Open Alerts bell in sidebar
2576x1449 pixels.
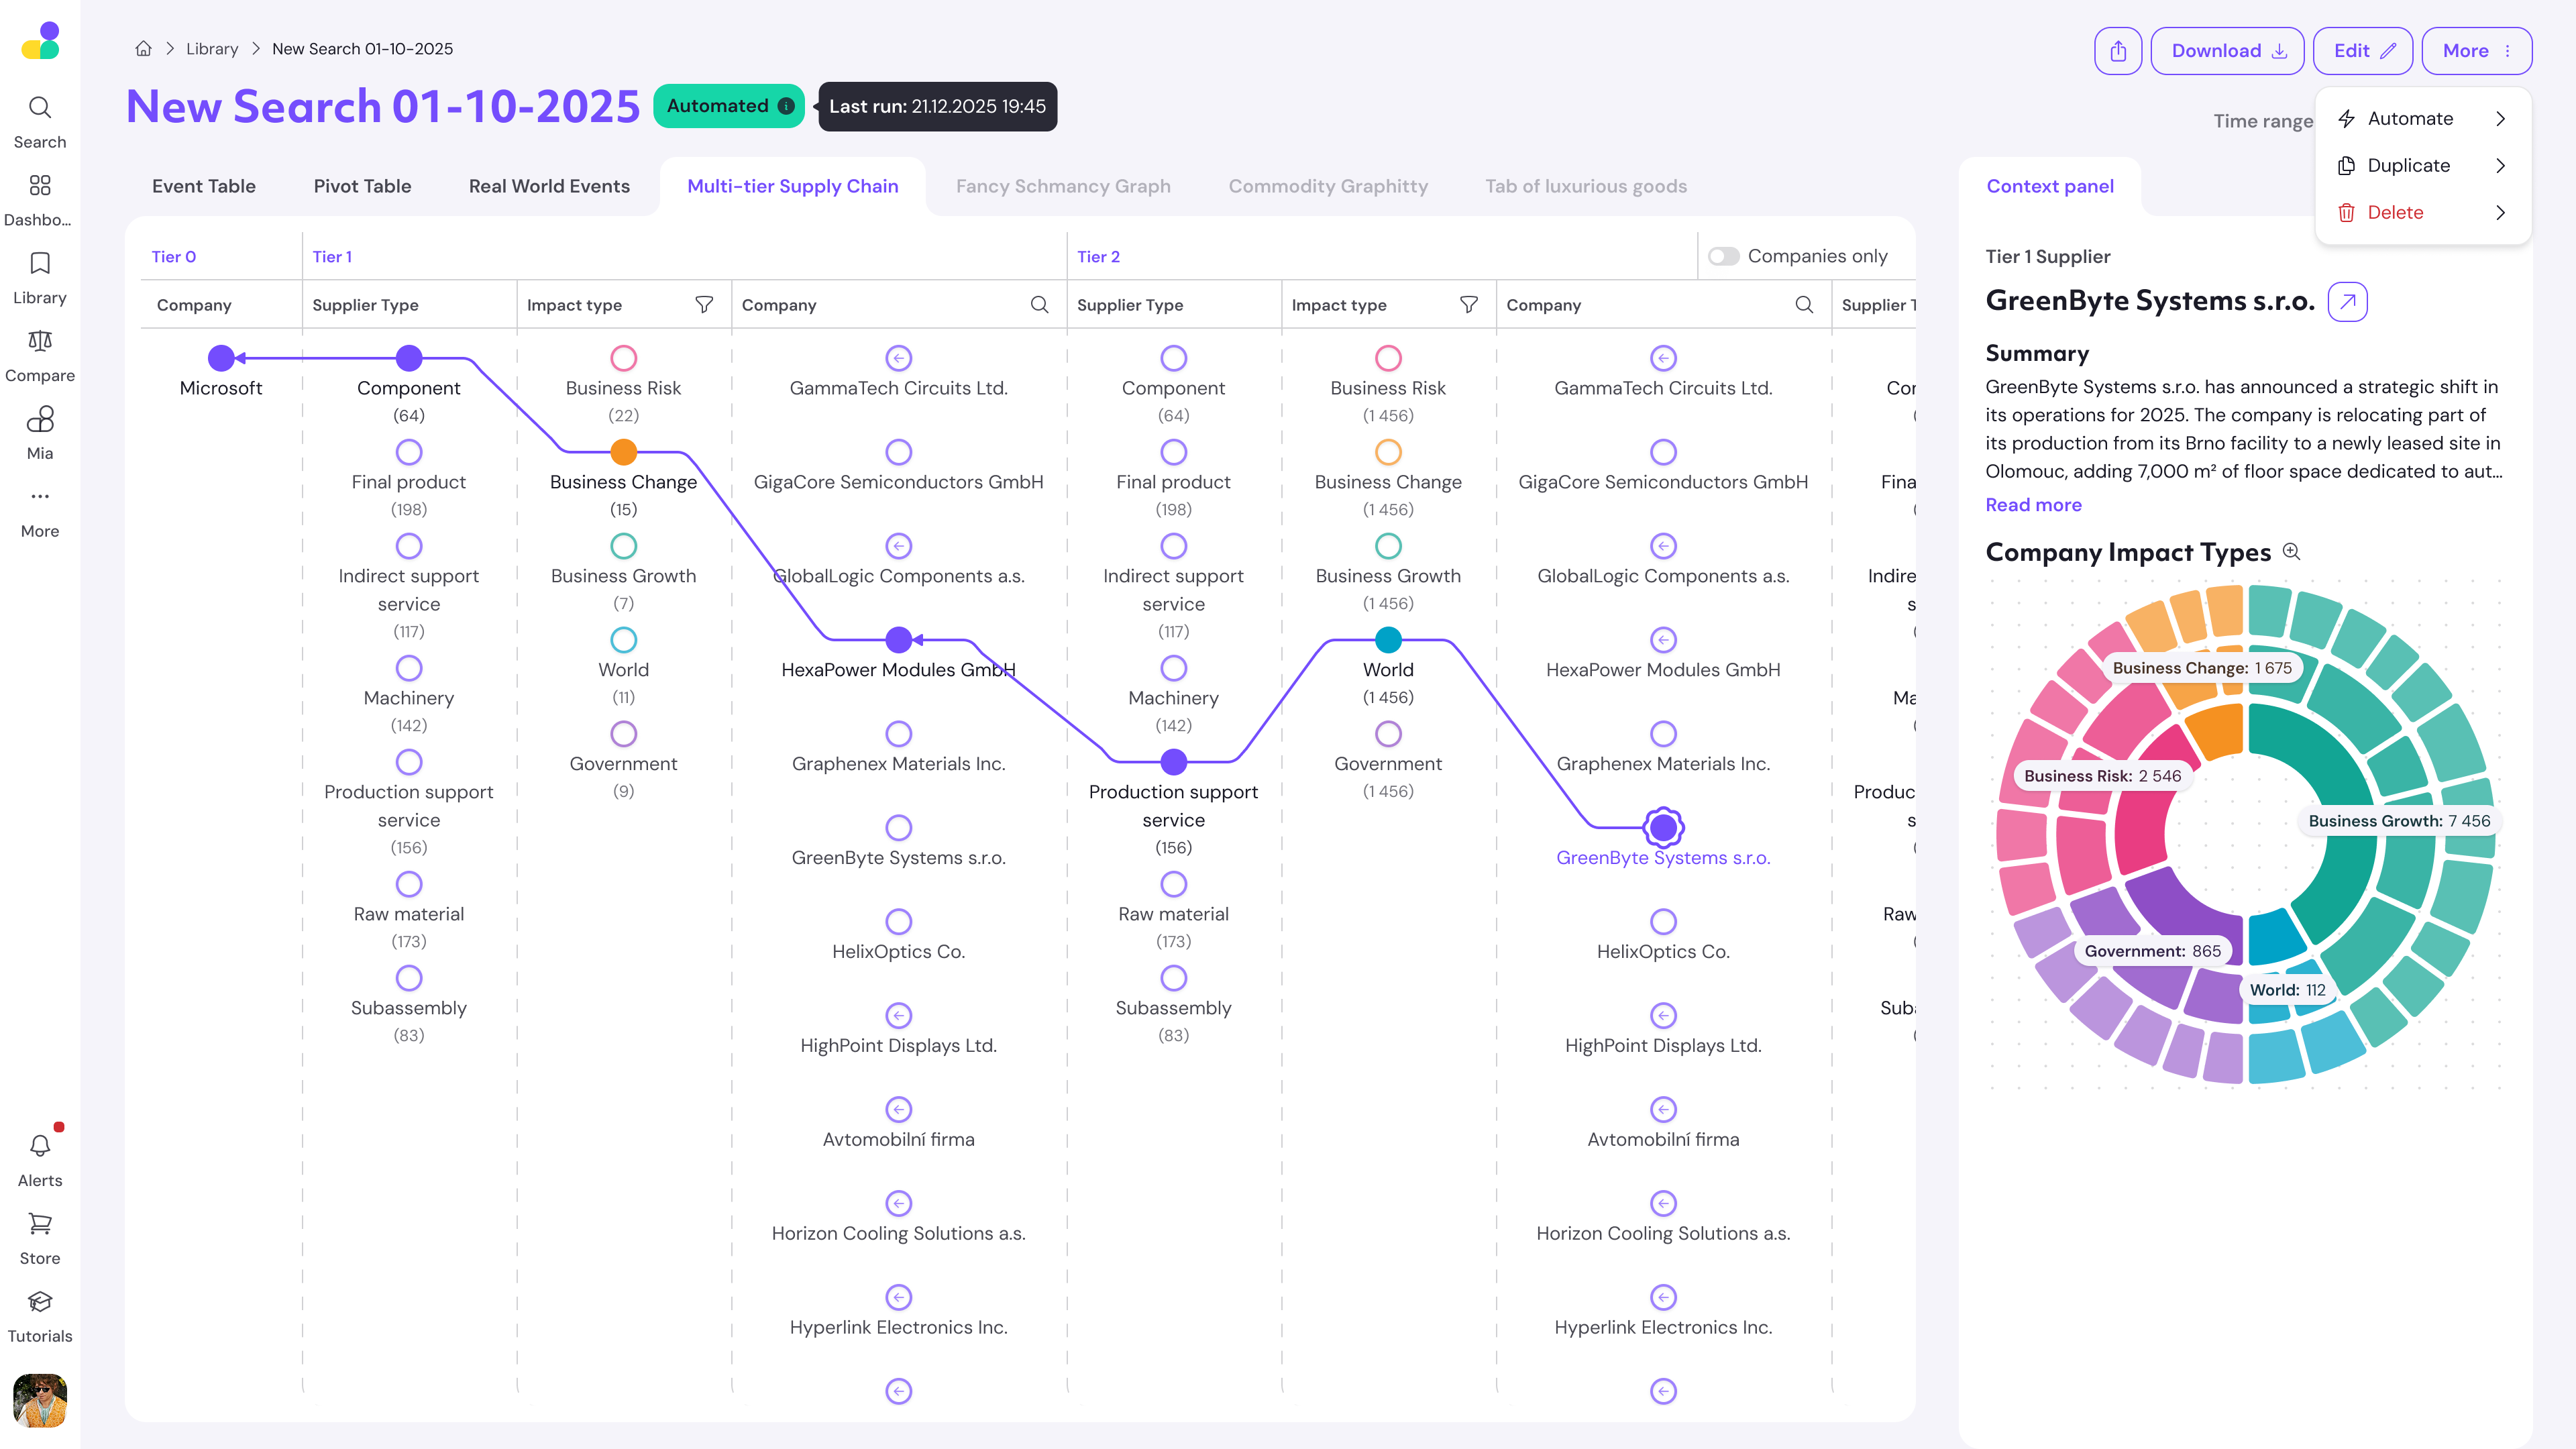pos(40,1146)
